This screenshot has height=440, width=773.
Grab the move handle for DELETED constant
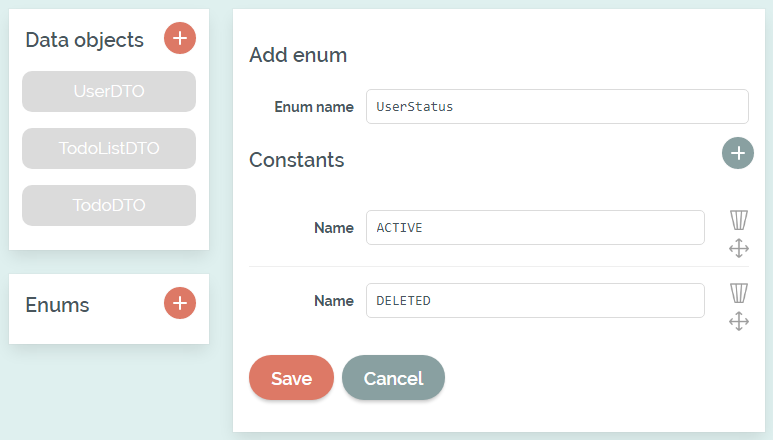pyautogui.click(x=739, y=321)
